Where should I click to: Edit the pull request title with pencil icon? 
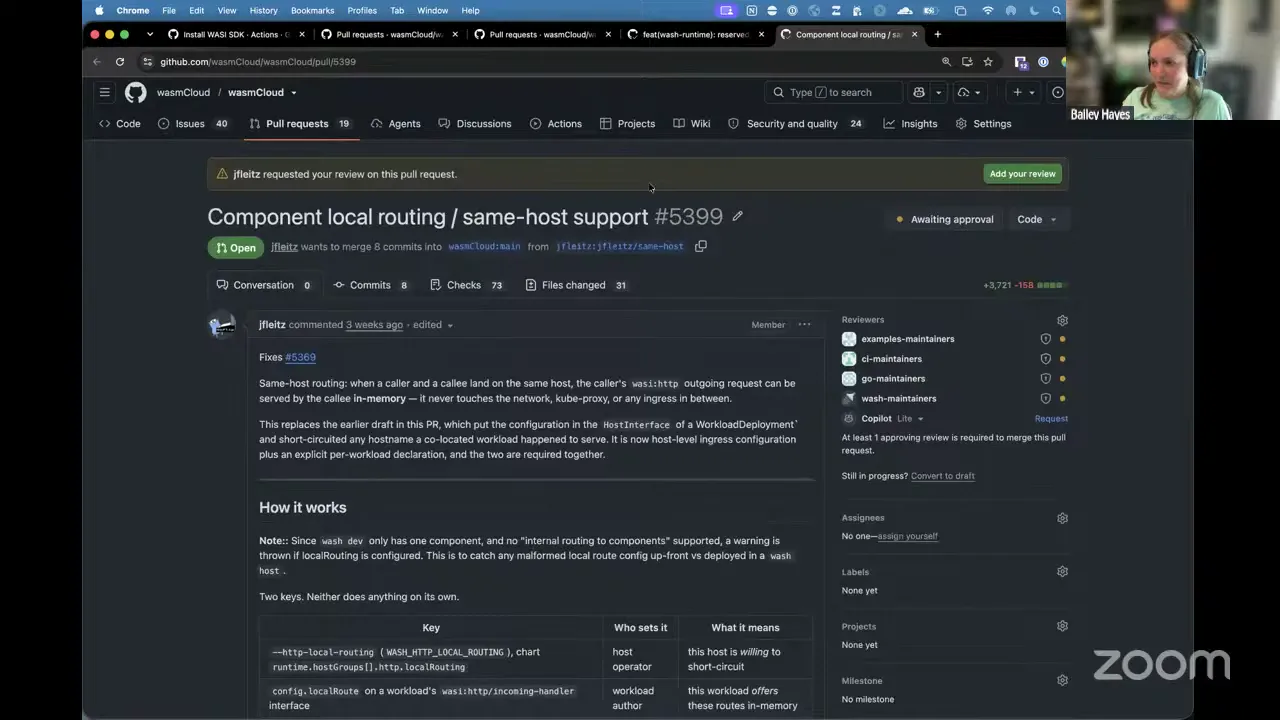[737, 216]
